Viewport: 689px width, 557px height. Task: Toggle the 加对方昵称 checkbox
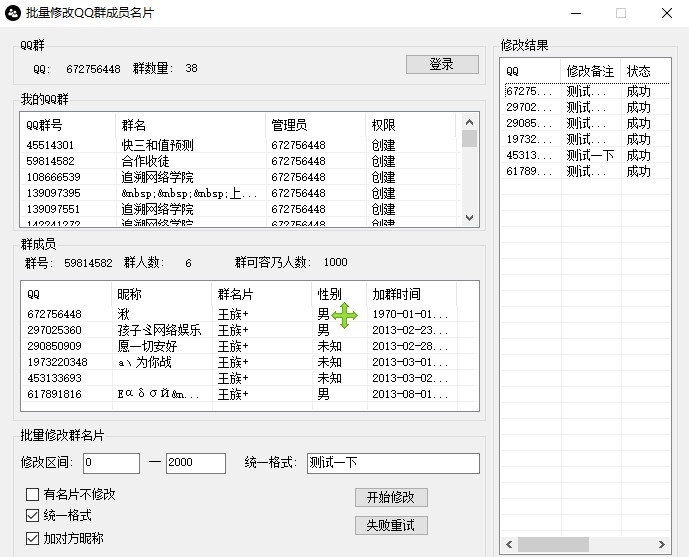33,538
